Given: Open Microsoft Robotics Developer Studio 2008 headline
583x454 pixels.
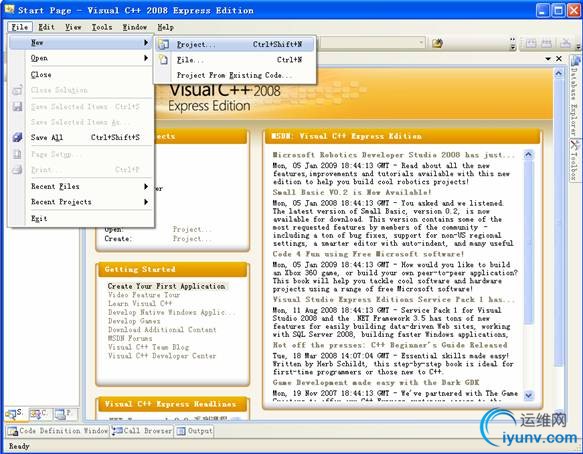Looking at the screenshot, I should [394, 155].
